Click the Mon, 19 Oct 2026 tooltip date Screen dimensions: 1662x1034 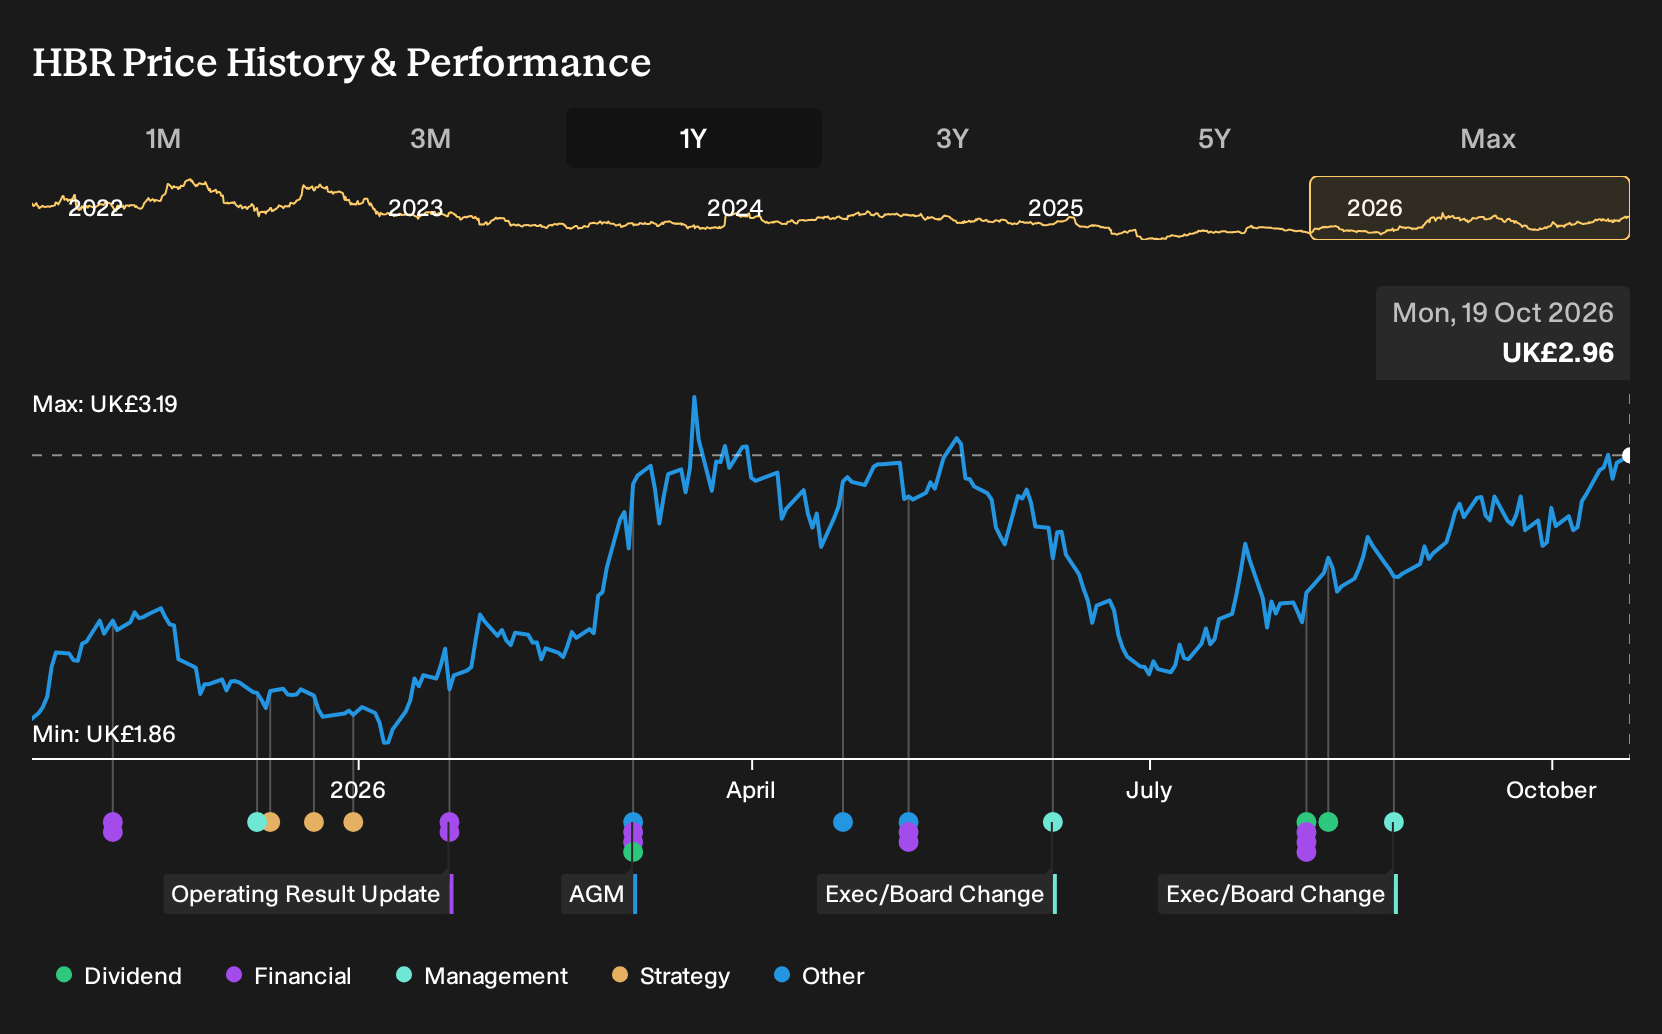pyautogui.click(x=1503, y=313)
